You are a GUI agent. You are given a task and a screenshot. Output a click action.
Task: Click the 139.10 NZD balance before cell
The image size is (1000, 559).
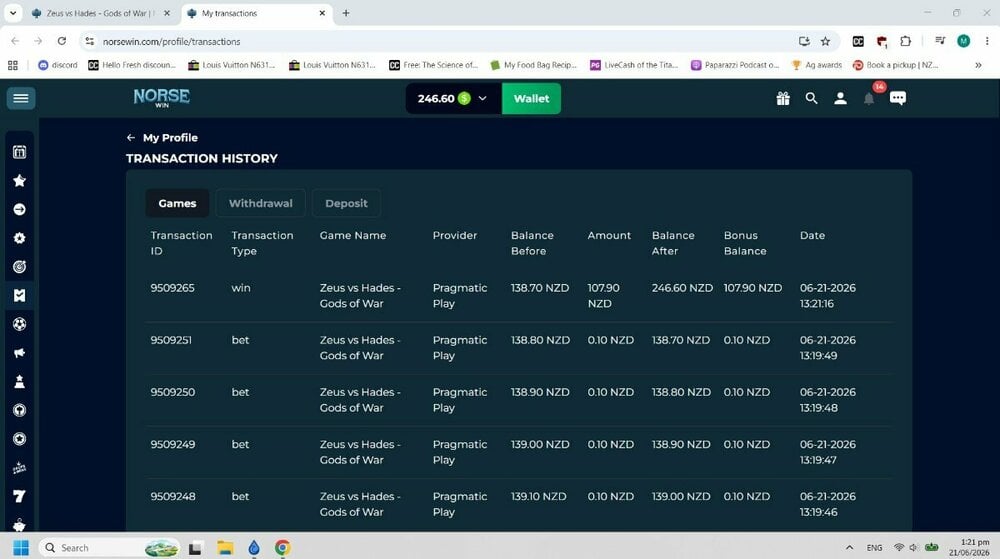pos(538,497)
